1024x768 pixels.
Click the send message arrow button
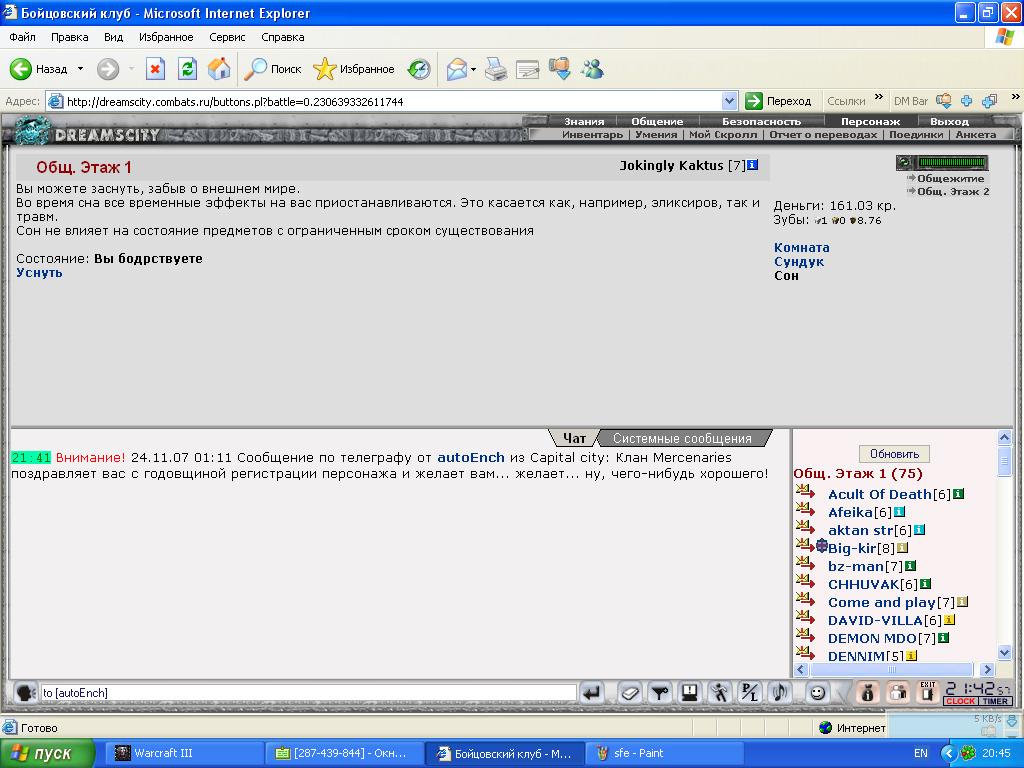click(x=592, y=692)
